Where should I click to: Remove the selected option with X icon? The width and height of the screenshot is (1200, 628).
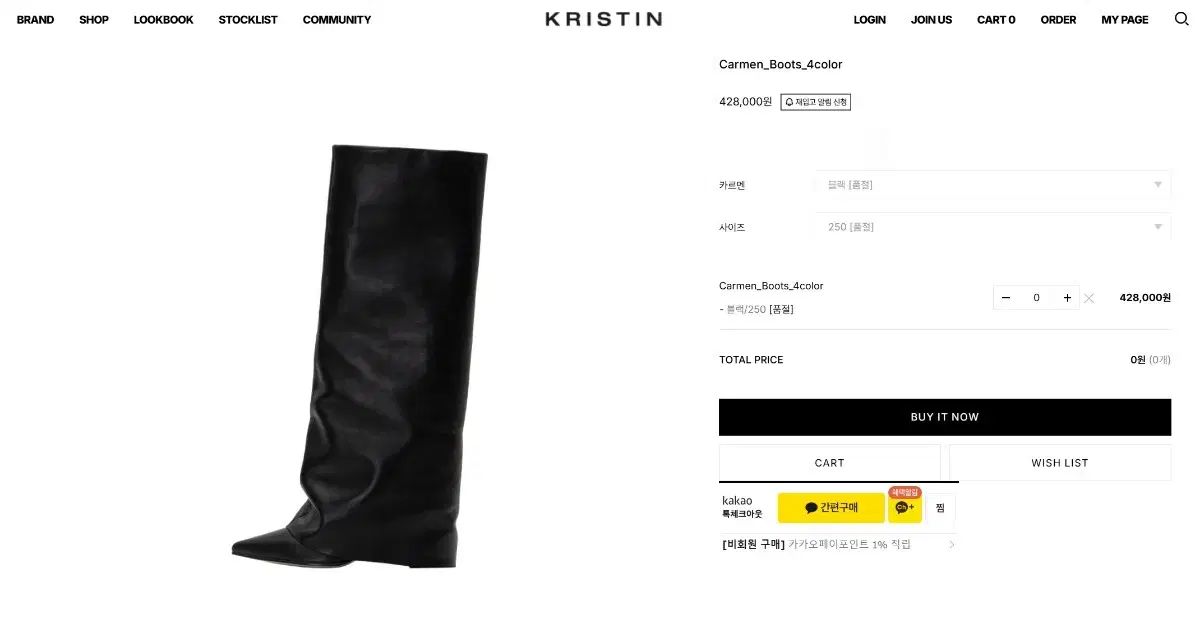coord(1089,298)
